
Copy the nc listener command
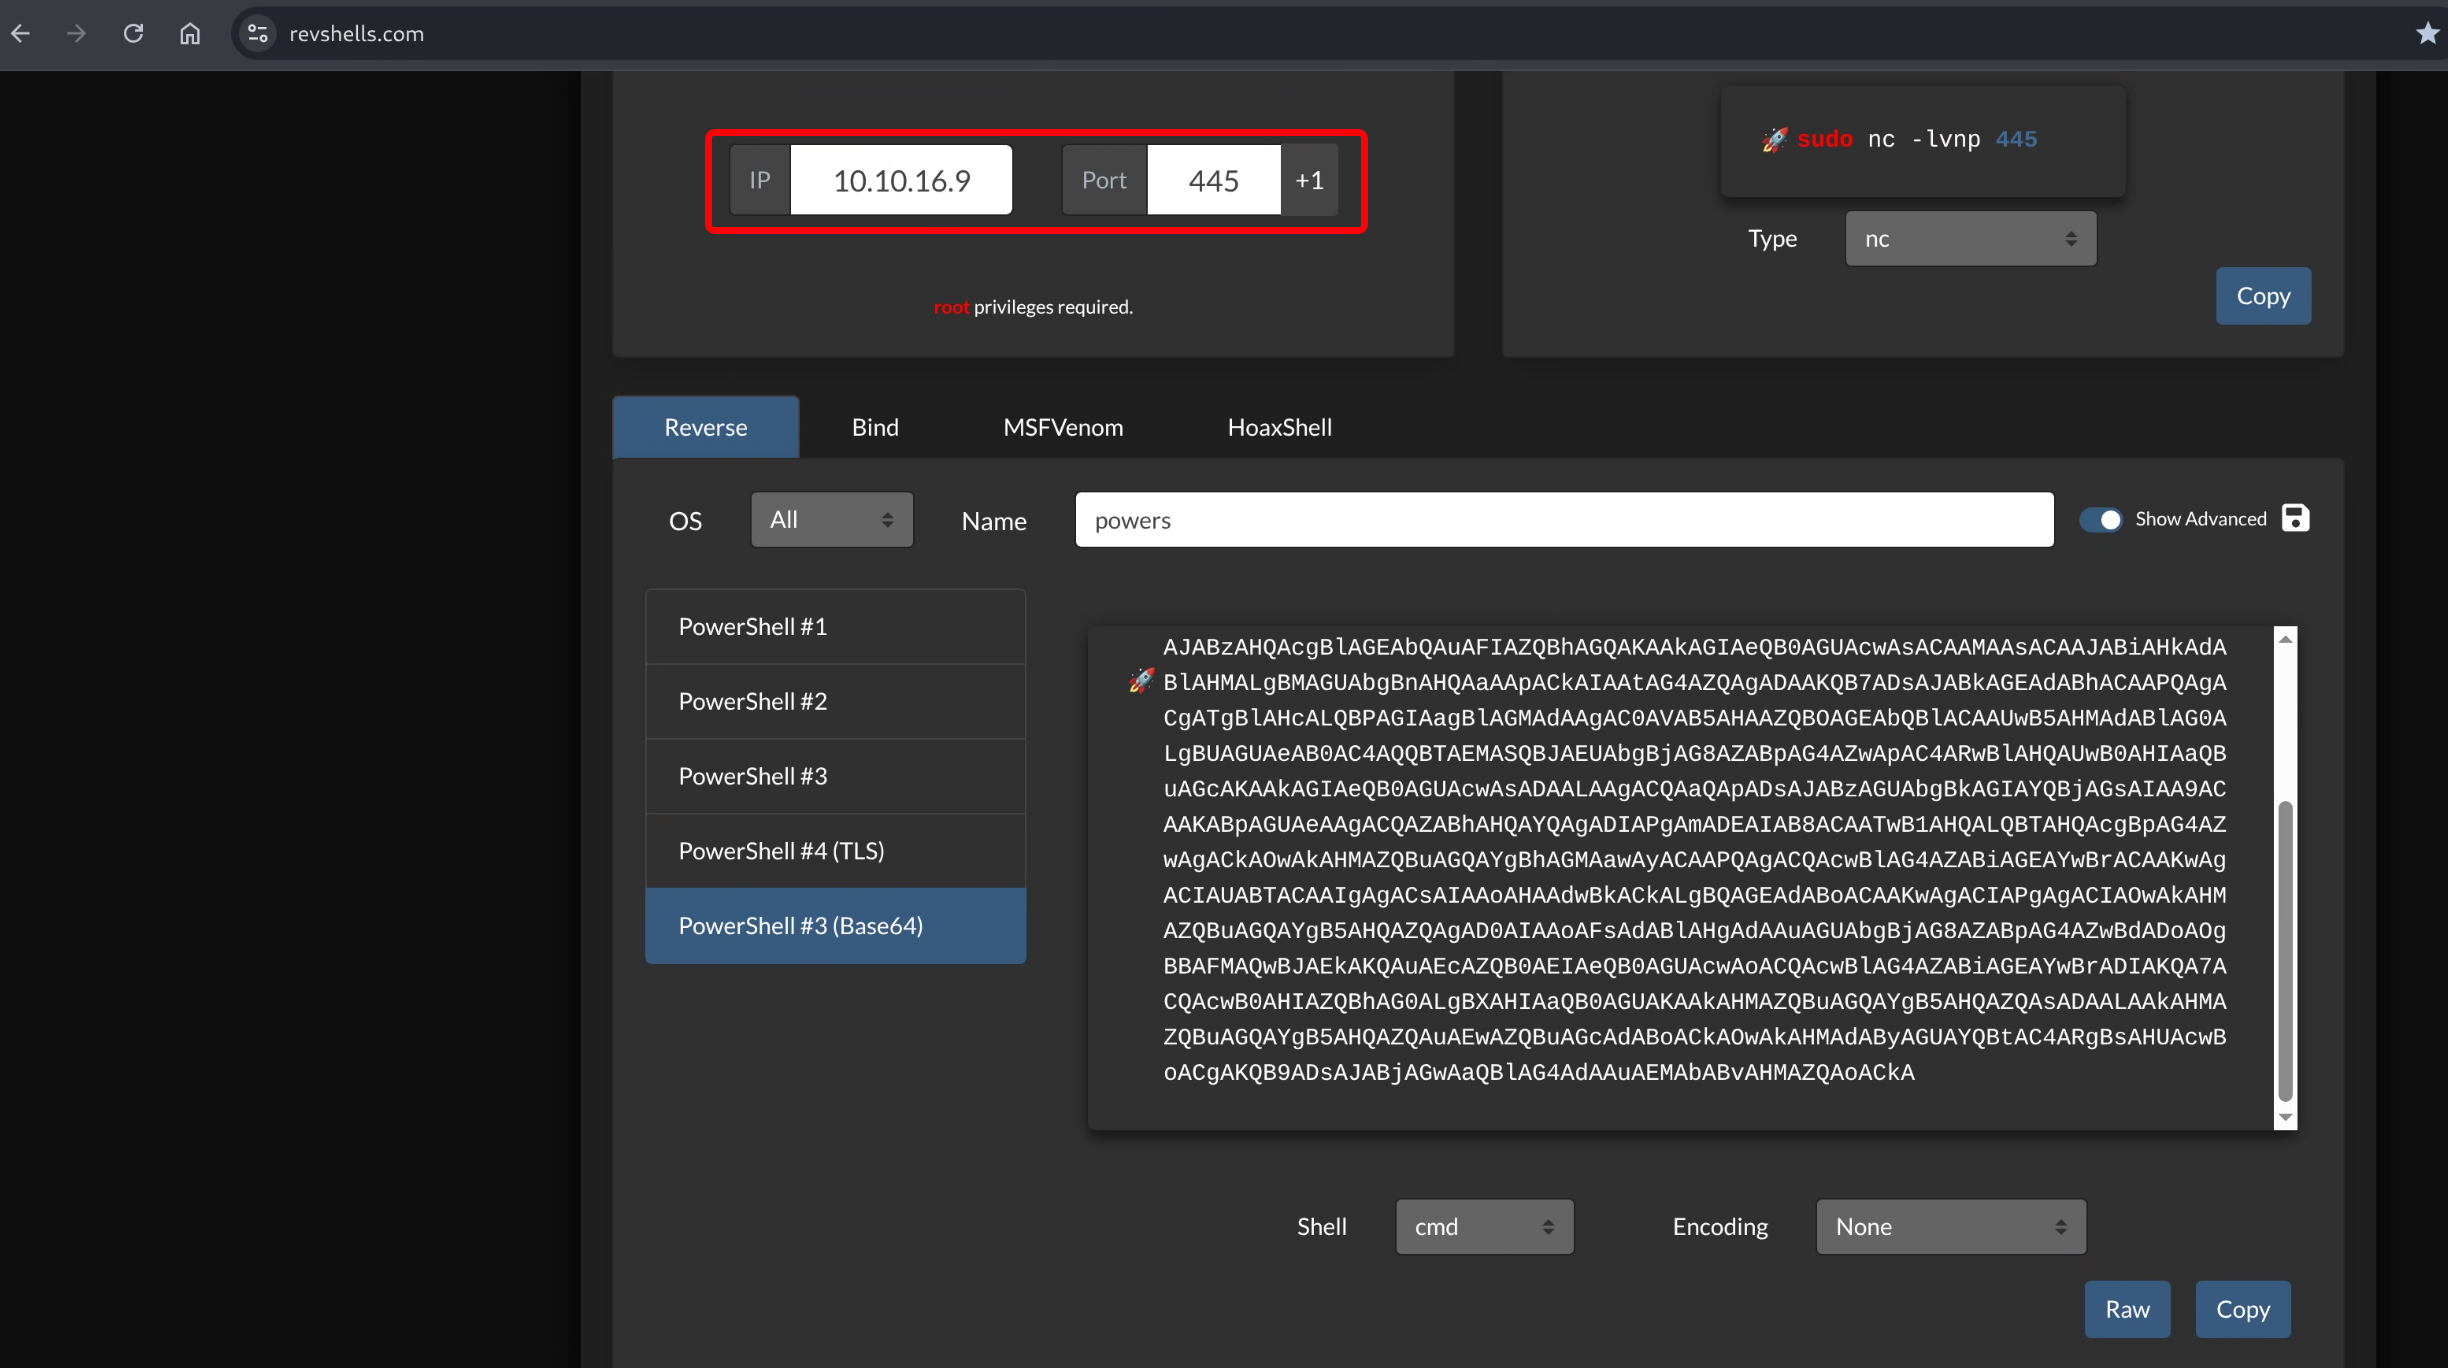coord(2262,295)
